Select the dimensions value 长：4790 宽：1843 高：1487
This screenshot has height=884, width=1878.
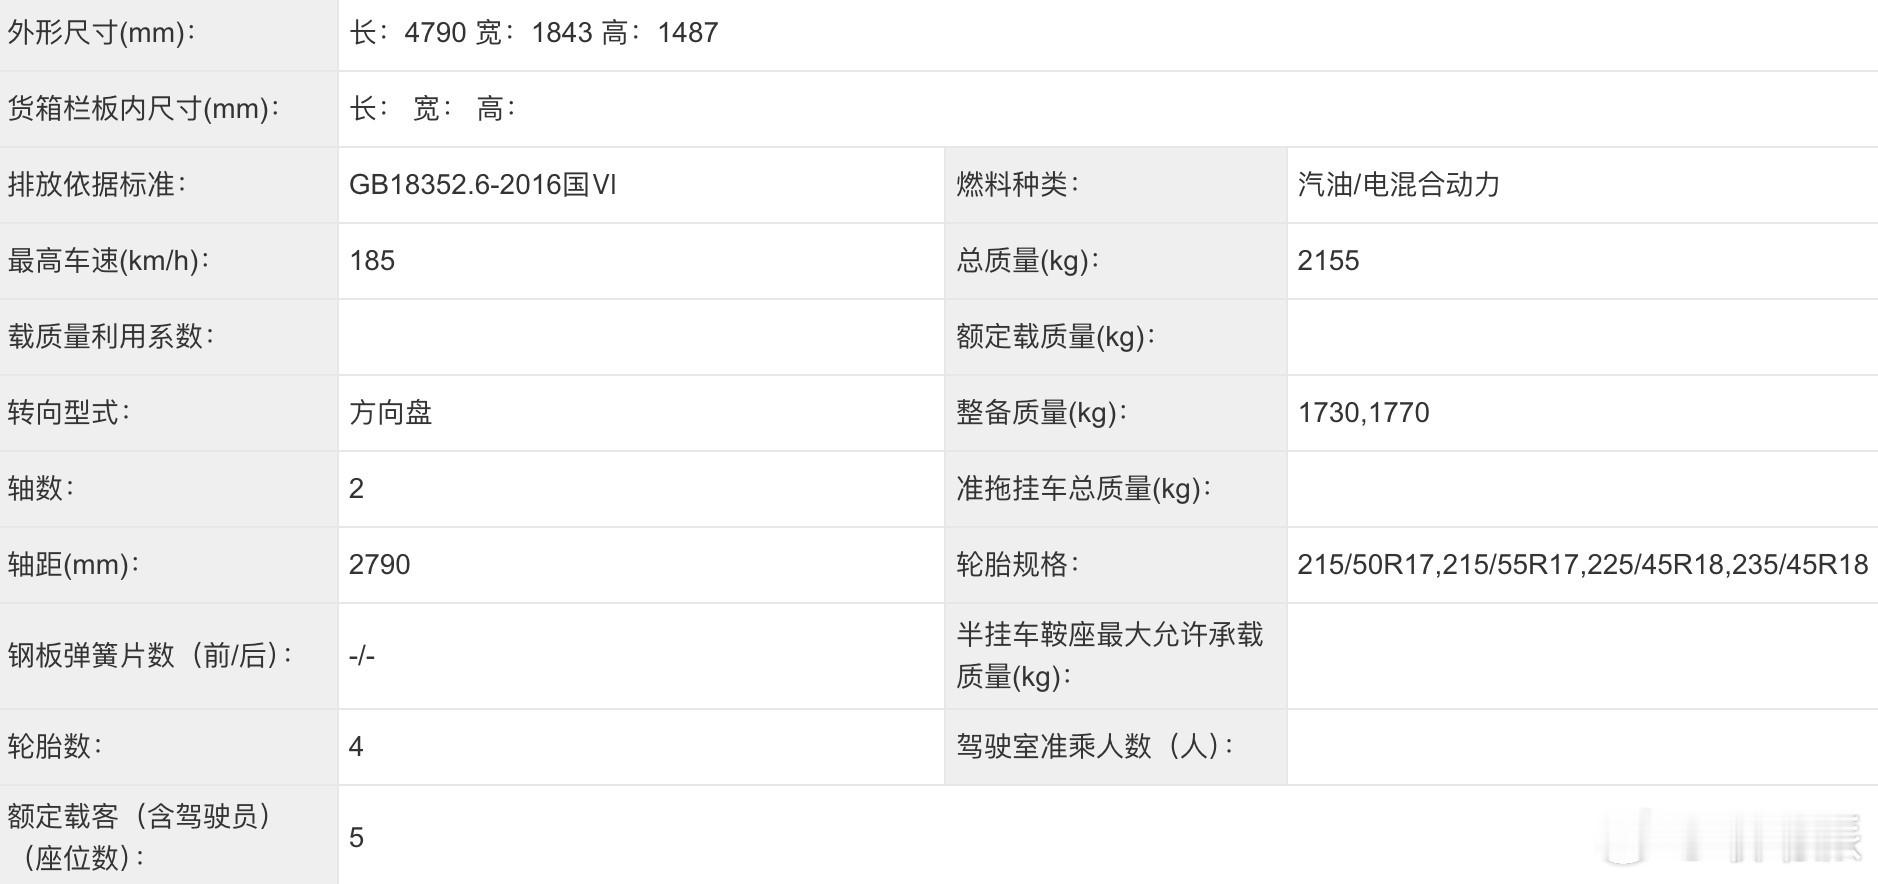(534, 33)
